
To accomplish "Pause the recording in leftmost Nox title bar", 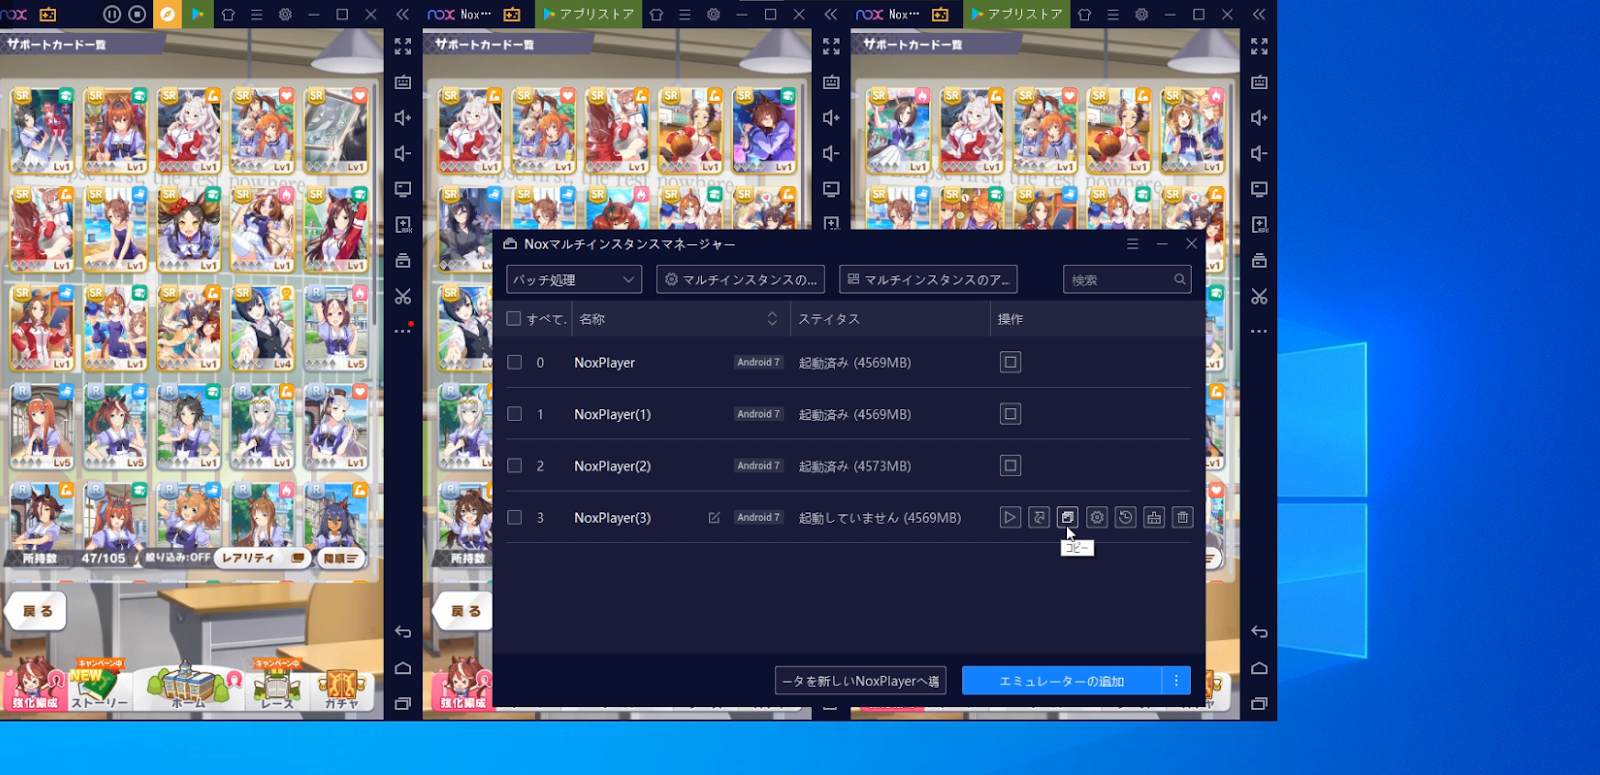I will tap(112, 14).
